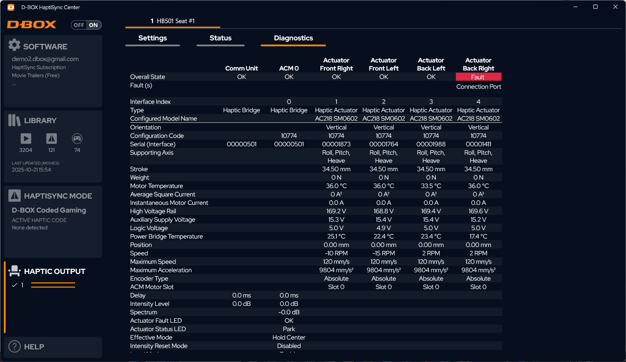Click the Actuator Back Left column header
Viewport: 626px width, 362px height.
431,64
